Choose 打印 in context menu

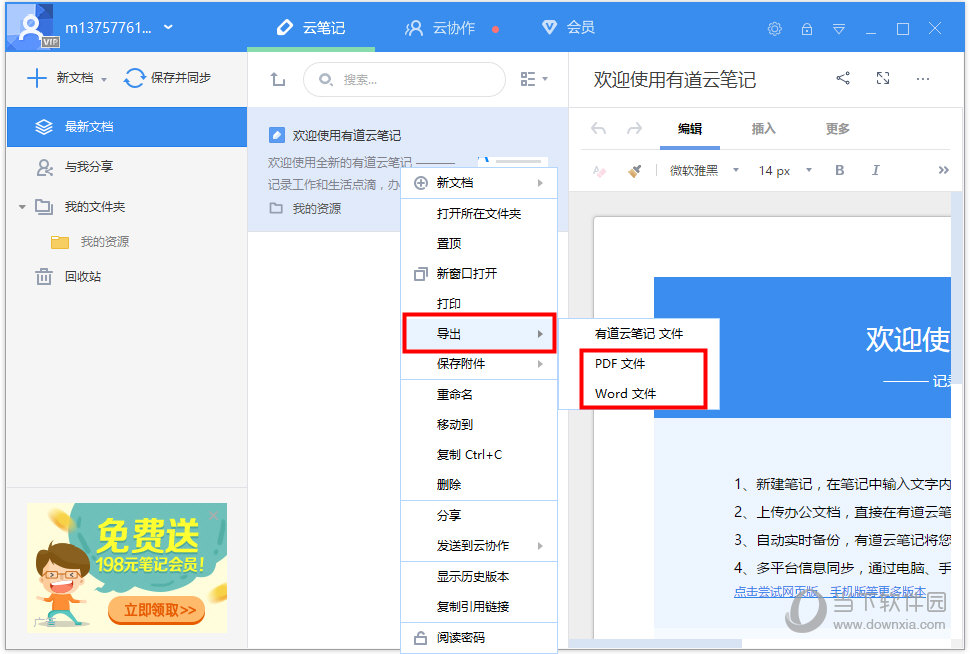click(479, 304)
